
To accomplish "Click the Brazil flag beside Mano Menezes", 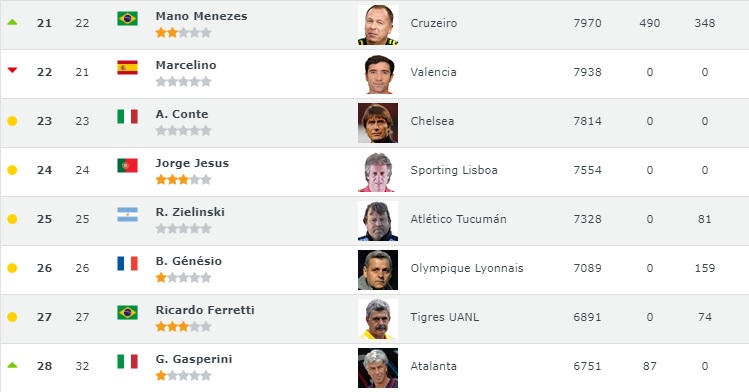I will click(128, 19).
